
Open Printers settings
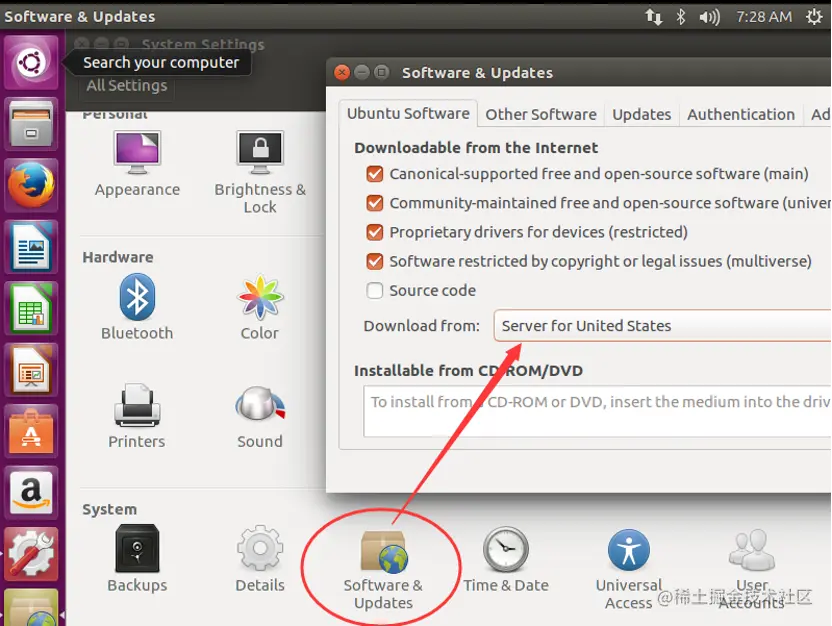[137, 416]
